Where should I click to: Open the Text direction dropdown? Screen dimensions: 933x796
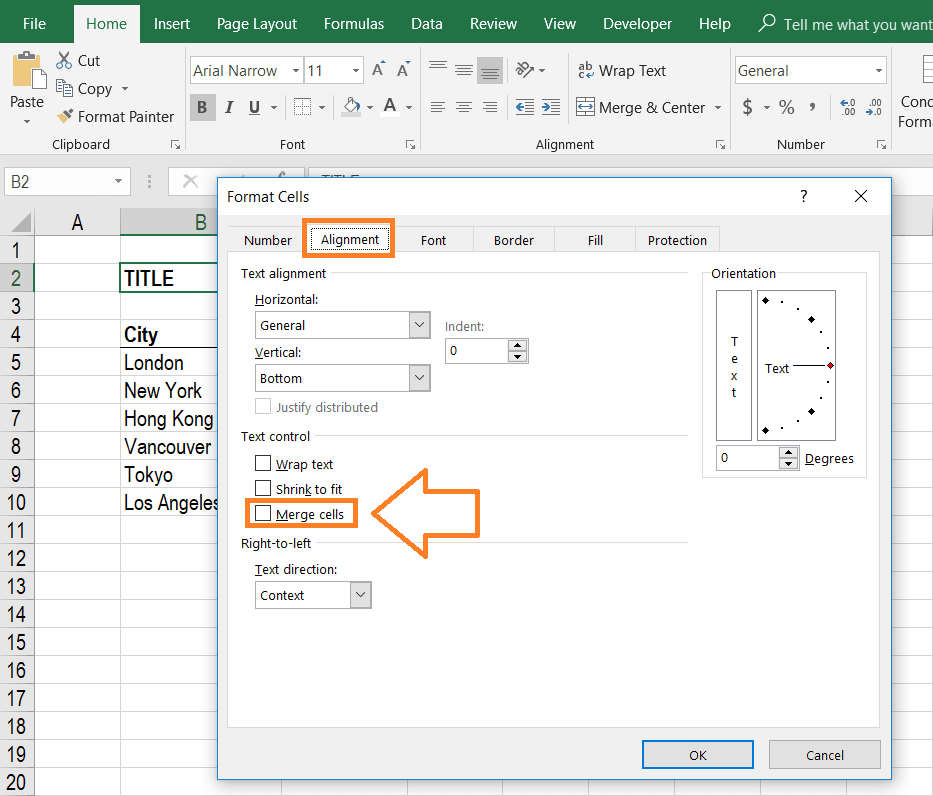[x=361, y=595]
